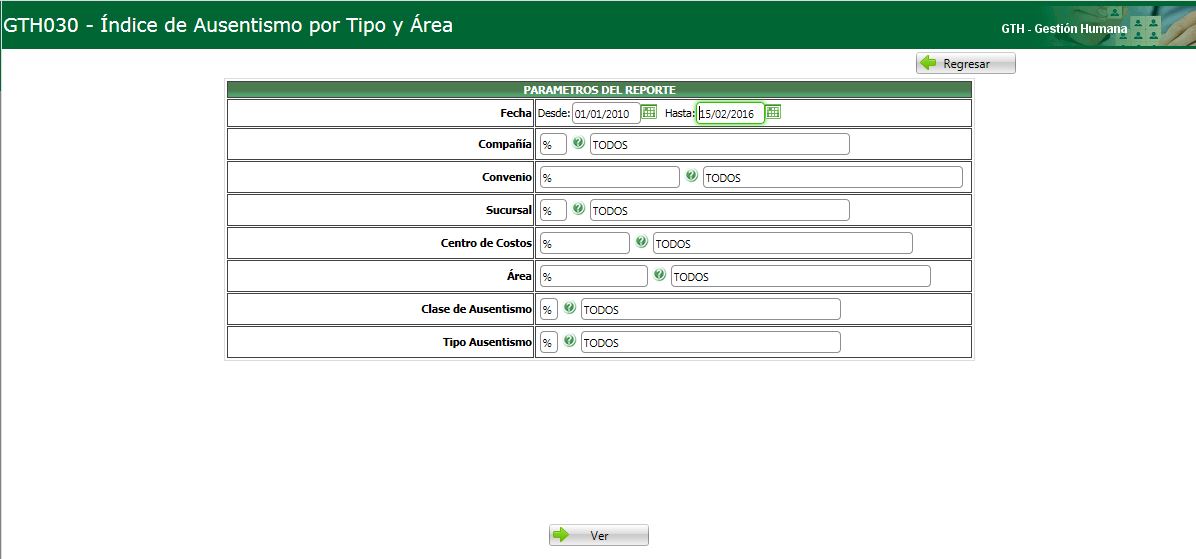Click the Compañía code field
1196x559 pixels.
553,144
